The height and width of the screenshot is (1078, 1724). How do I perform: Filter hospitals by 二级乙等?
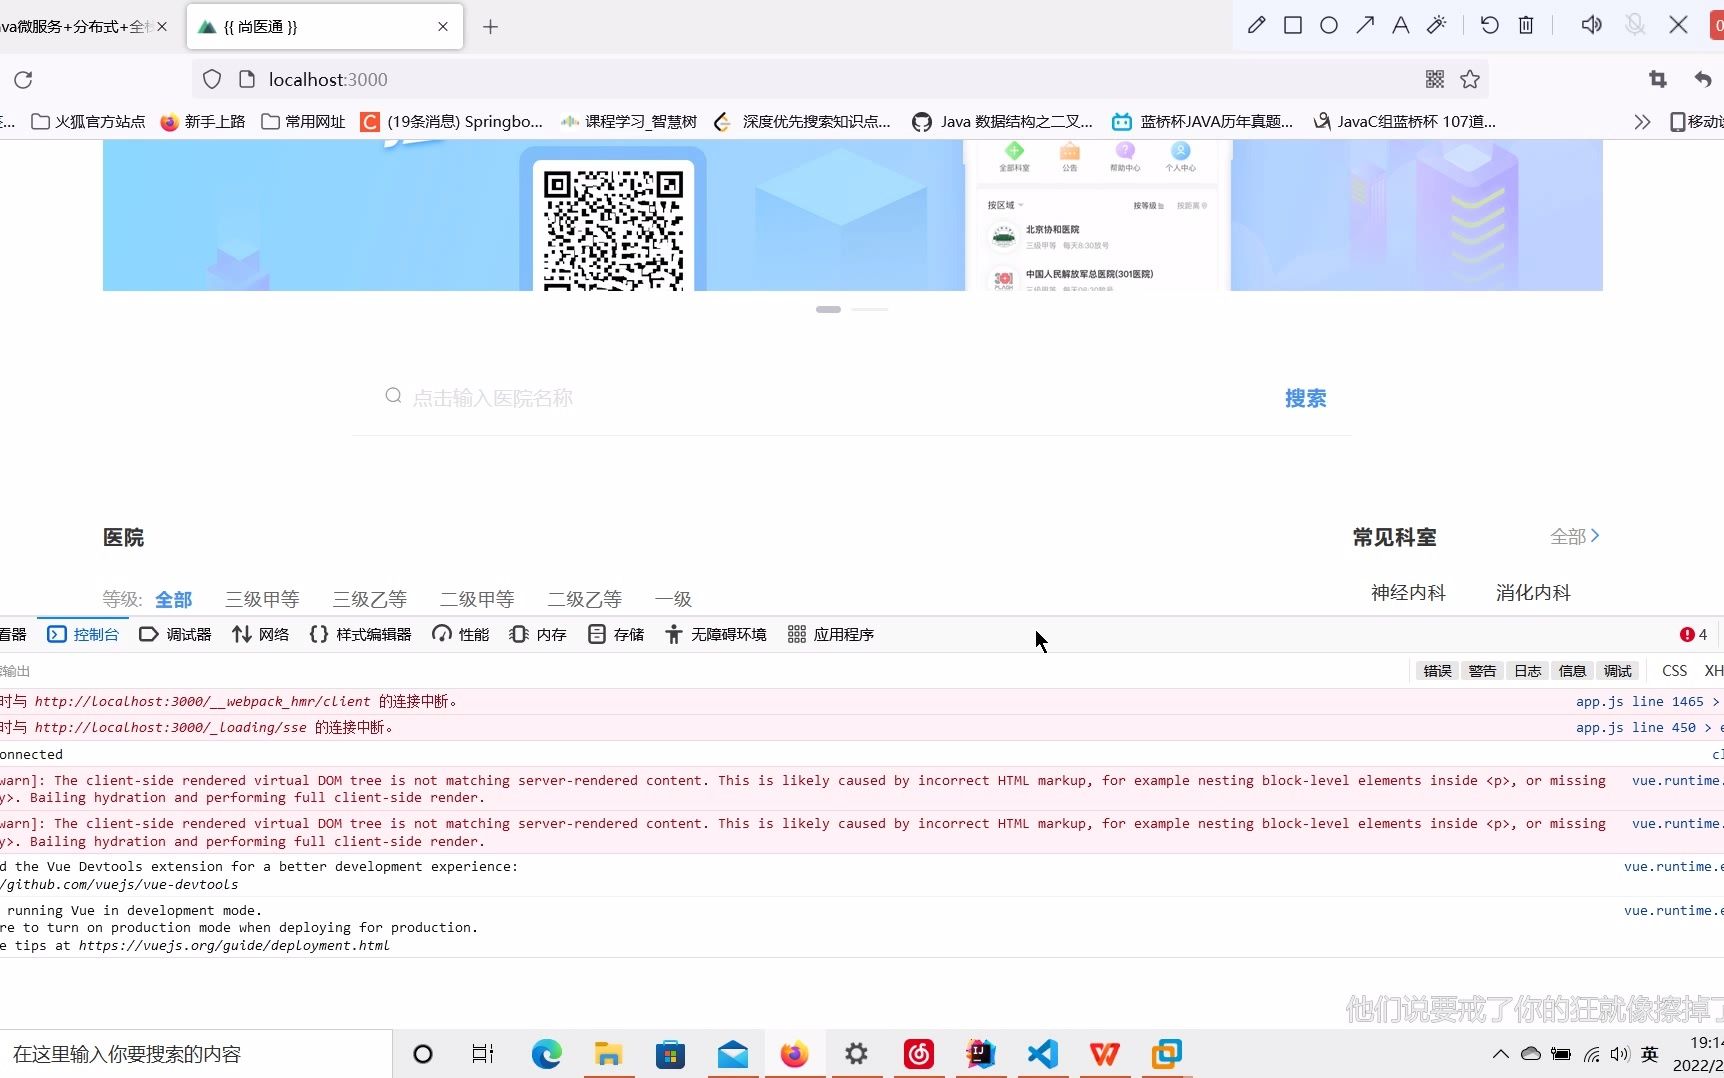tap(585, 599)
